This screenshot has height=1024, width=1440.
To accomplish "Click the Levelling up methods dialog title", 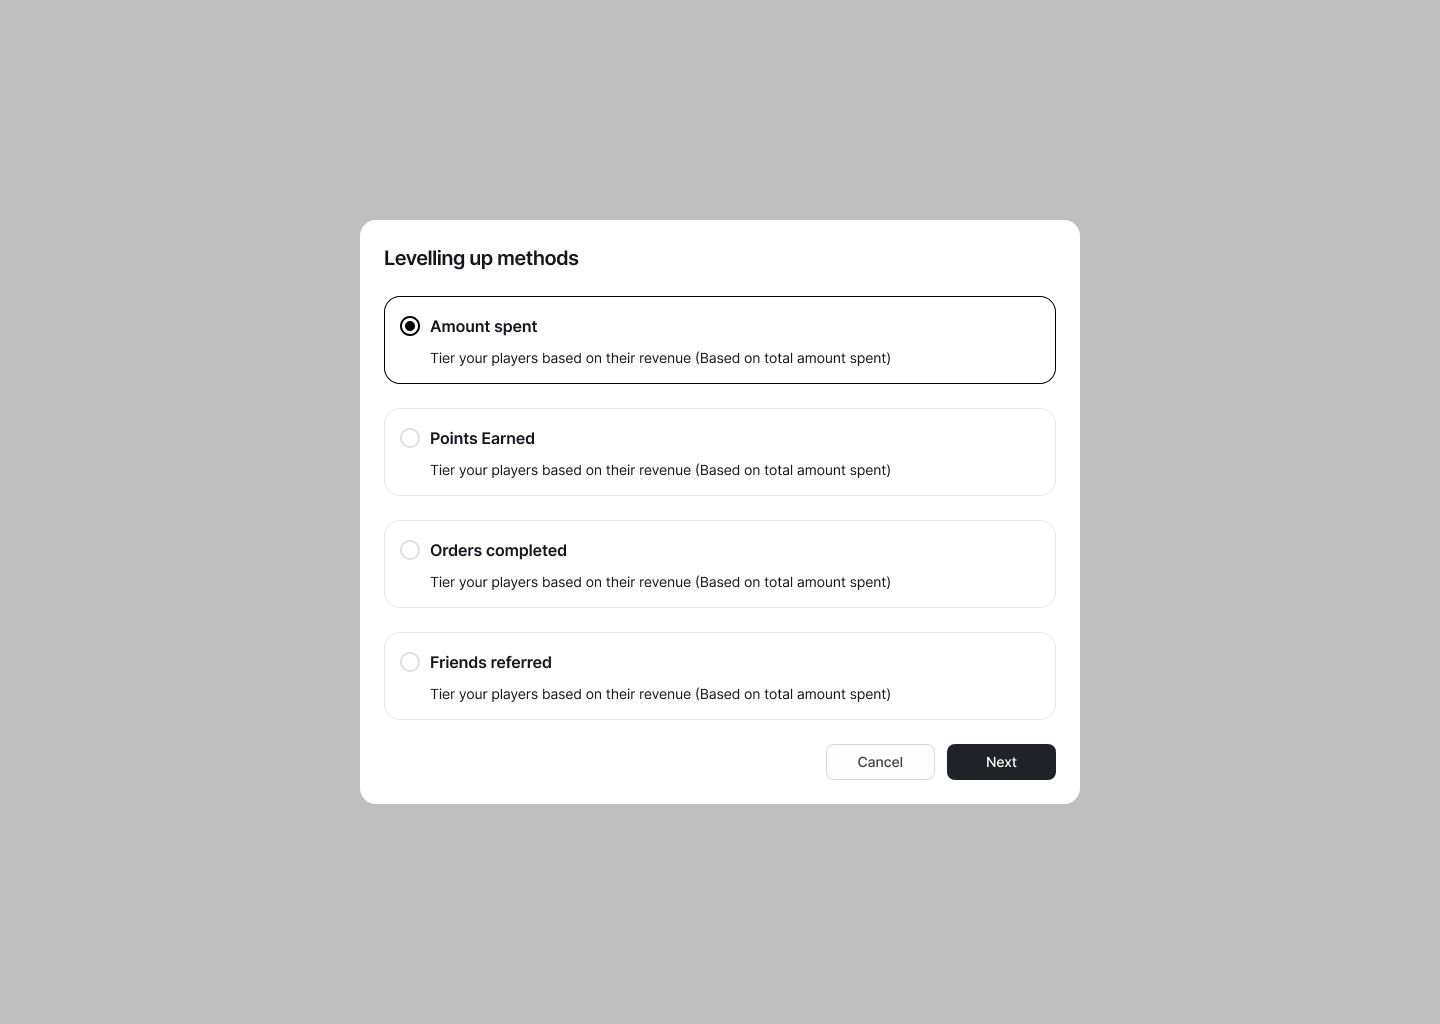I will click(x=481, y=258).
